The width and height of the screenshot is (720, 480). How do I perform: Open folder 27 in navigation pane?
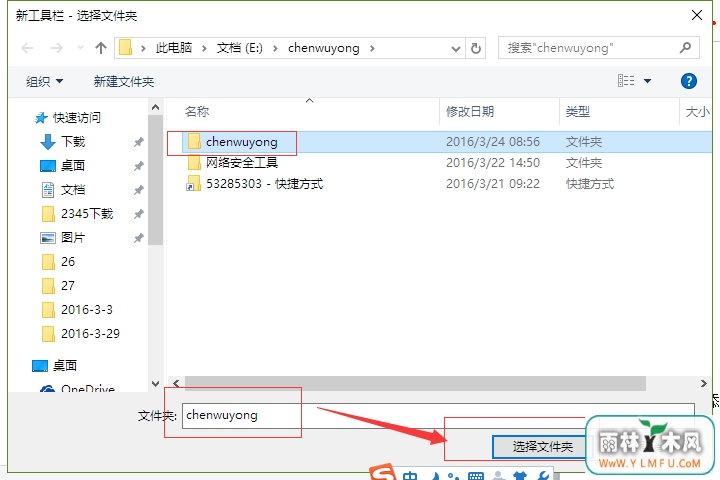click(x=68, y=285)
